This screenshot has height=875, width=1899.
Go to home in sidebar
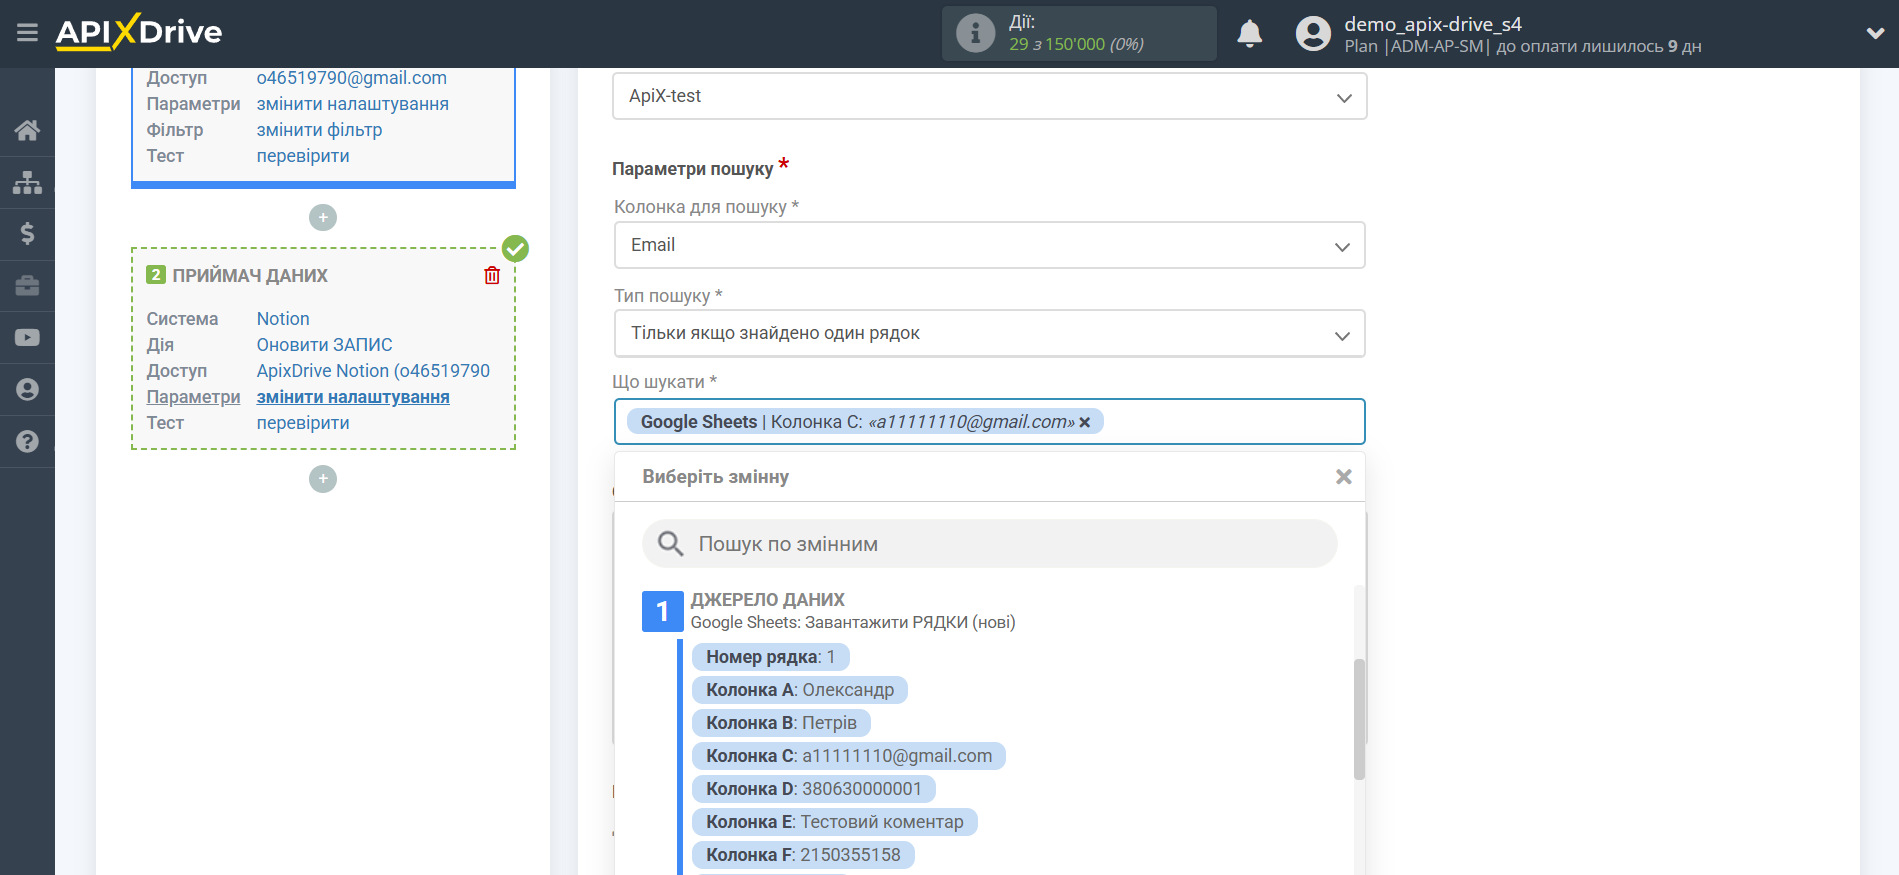pyautogui.click(x=27, y=130)
